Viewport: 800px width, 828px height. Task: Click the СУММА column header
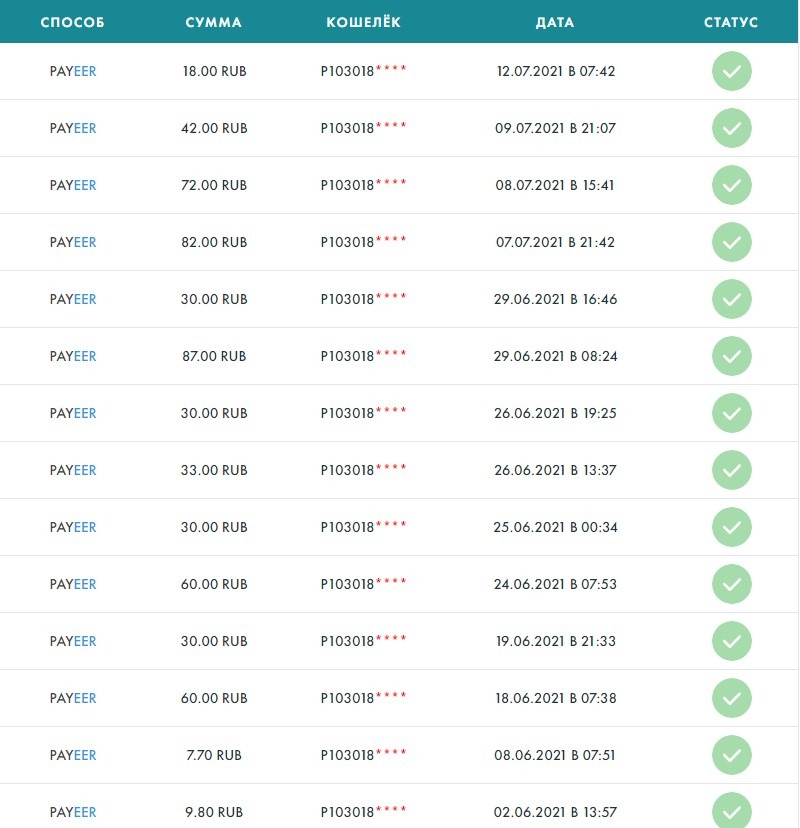click(x=214, y=22)
